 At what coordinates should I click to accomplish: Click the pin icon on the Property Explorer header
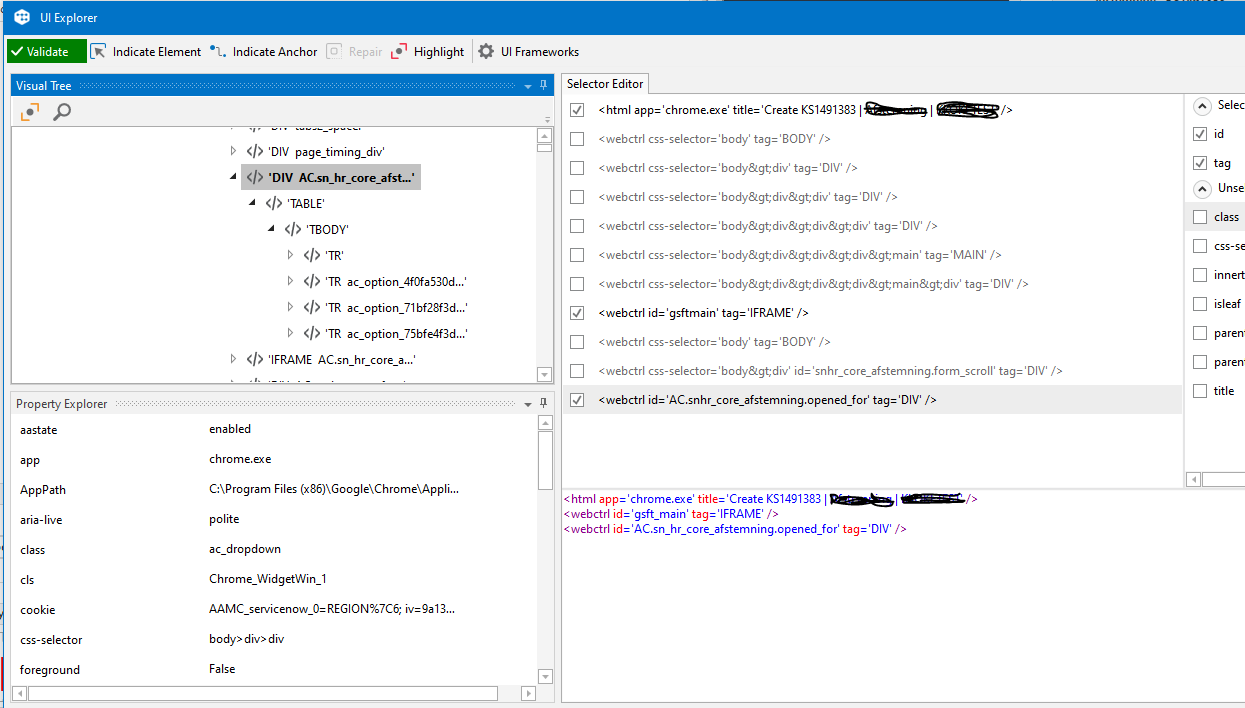click(543, 403)
